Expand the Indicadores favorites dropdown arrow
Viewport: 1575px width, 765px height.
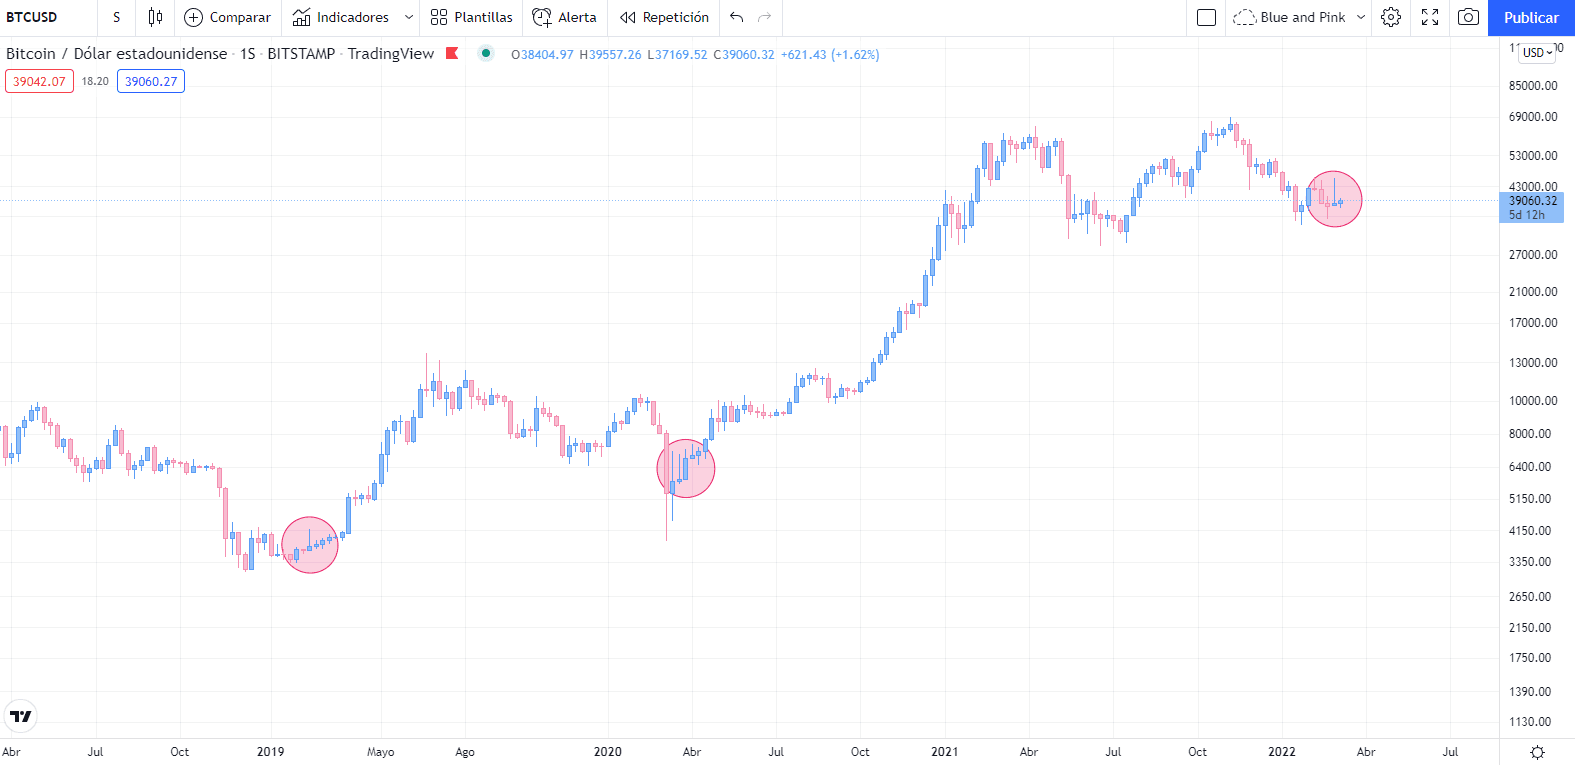tap(409, 17)
